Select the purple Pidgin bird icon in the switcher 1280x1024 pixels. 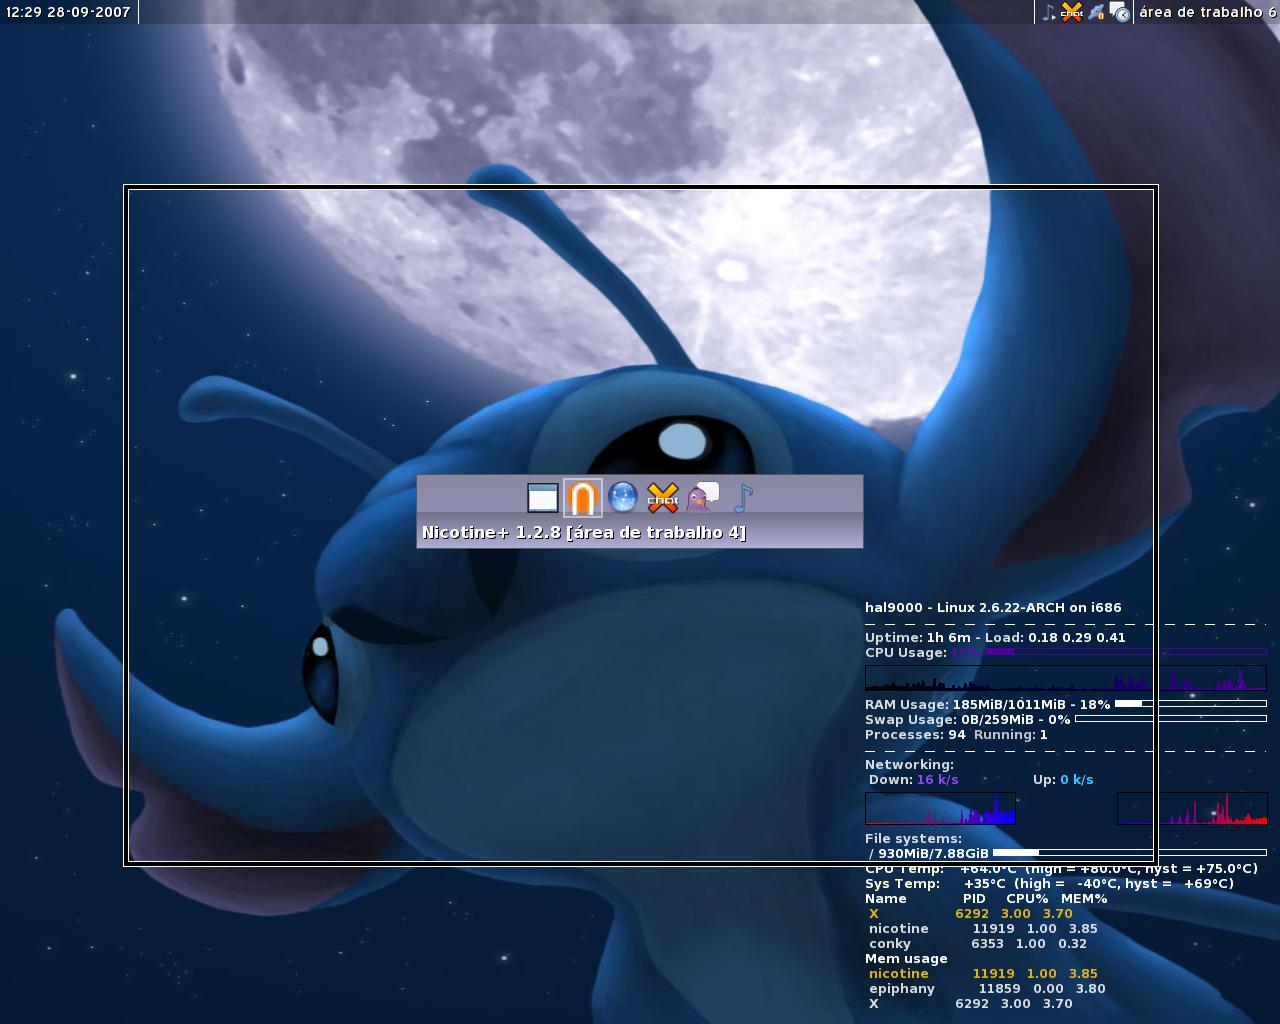pyautogui.click(x=702, y=497)
